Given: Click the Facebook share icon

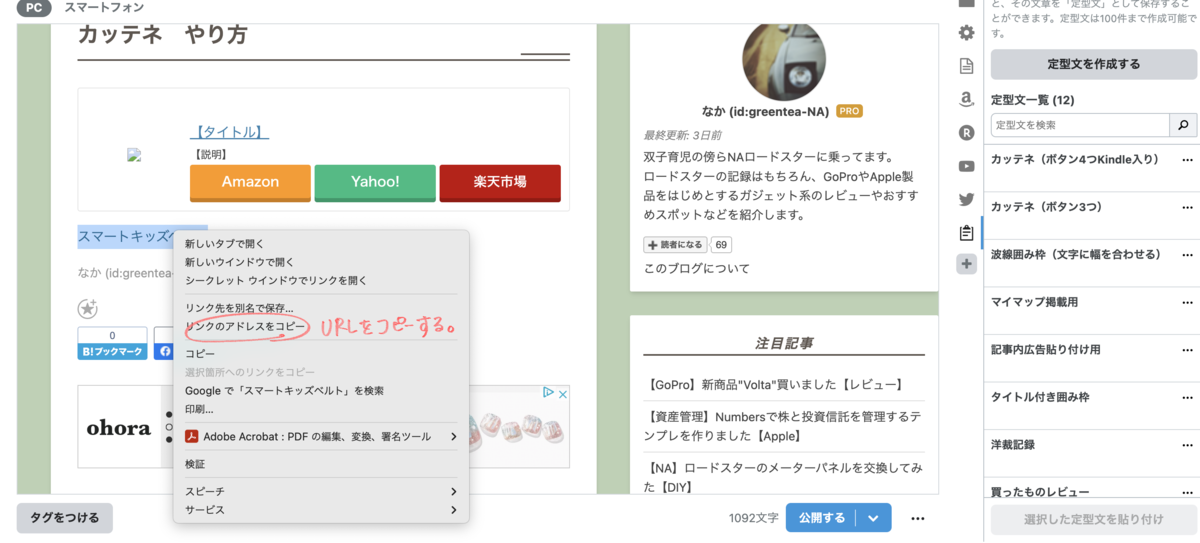Looking at the screenshot, I should pos(164,351).
